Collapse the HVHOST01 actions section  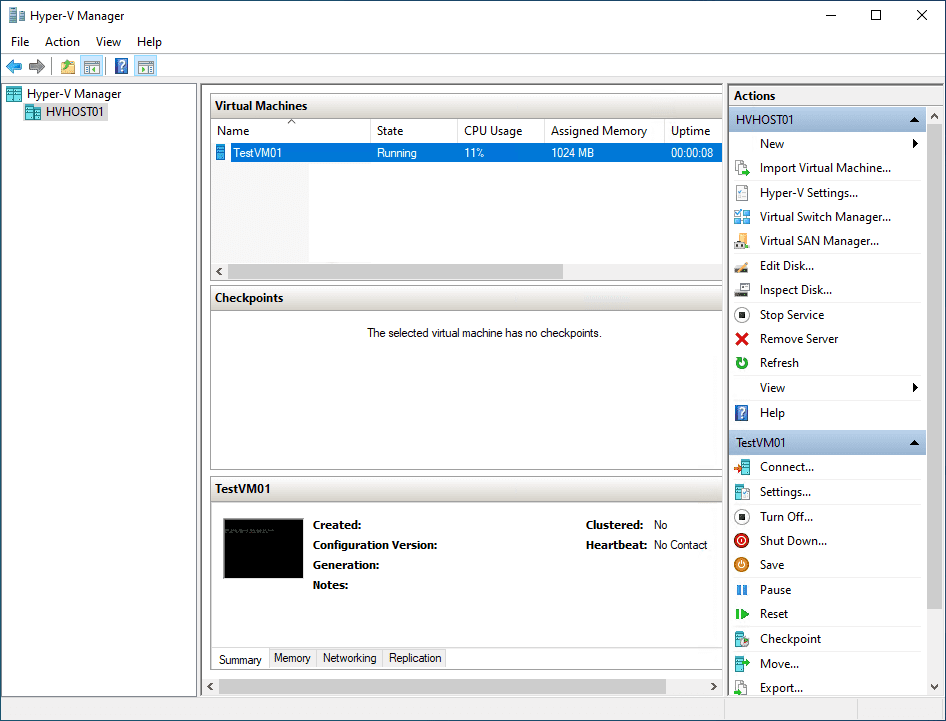(x=914, y=120)
